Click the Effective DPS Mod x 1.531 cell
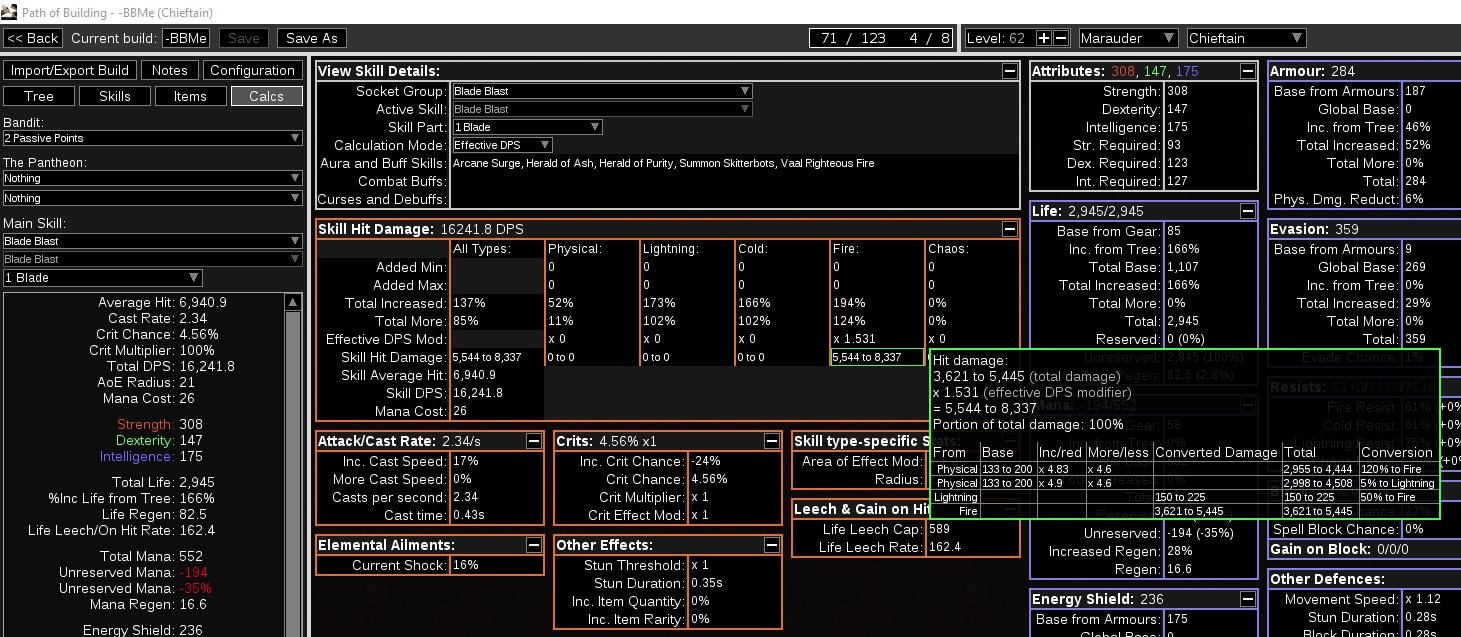 (x=877, y=339)
